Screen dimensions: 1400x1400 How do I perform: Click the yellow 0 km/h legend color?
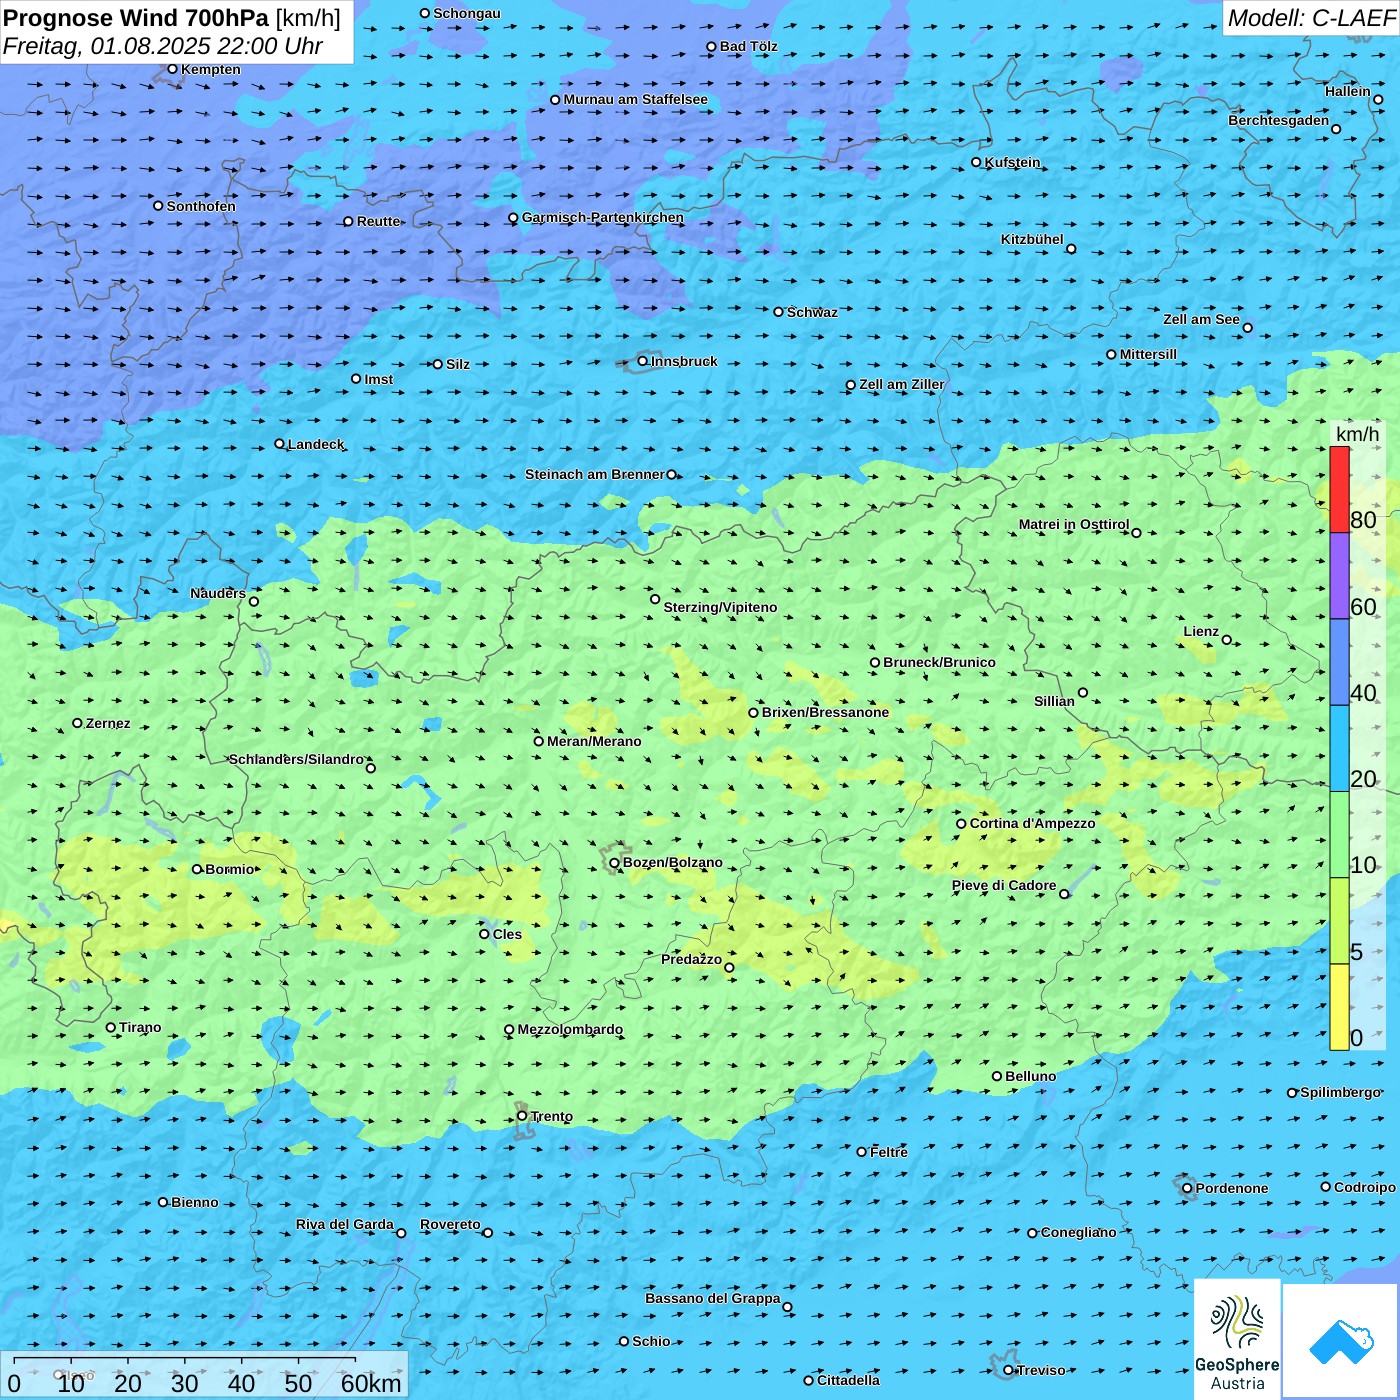[1339, 1006]
